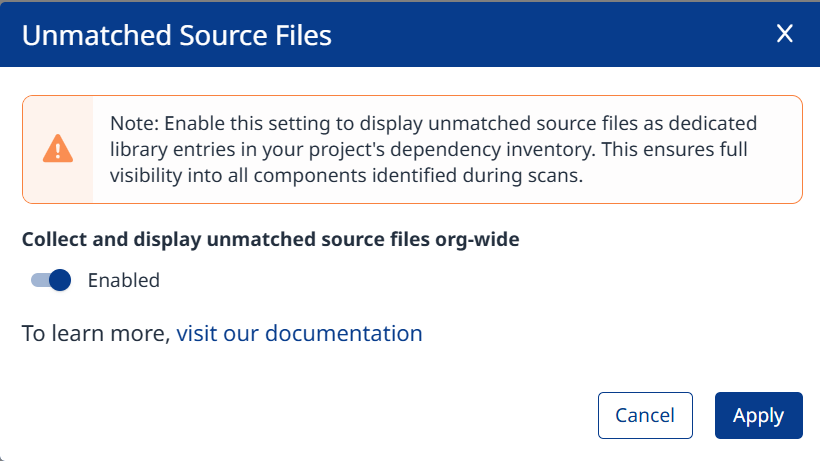Disable the unmatched source files toggle
The height and width of the screenshot is (461, 820).
point(51,280)
